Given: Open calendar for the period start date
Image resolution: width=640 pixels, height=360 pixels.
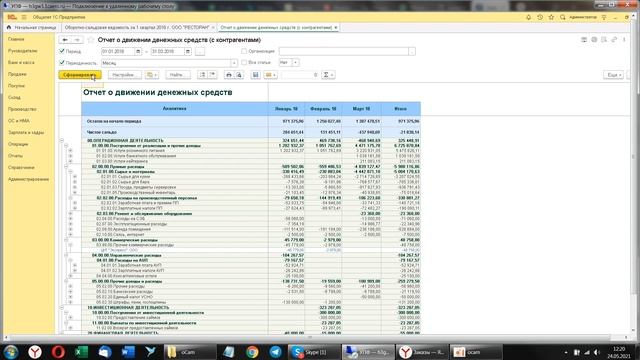Looking at the screenshot, I should [138, 51].
